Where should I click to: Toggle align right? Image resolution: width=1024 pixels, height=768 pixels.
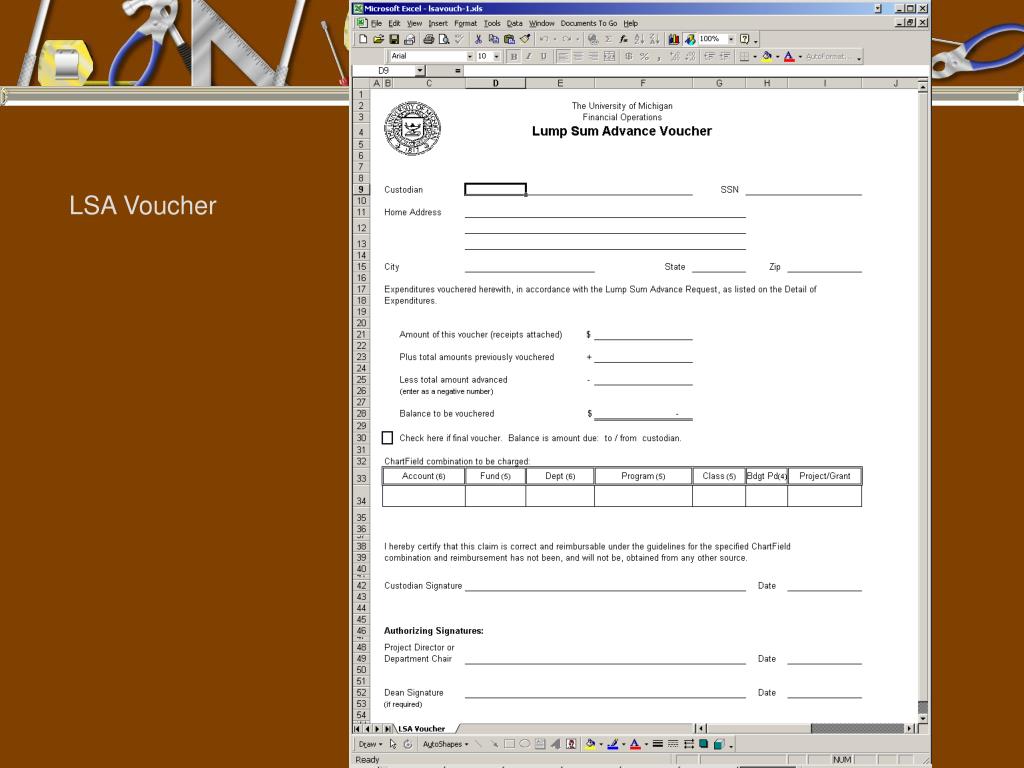pyautogui.click(x=594, y=57)
